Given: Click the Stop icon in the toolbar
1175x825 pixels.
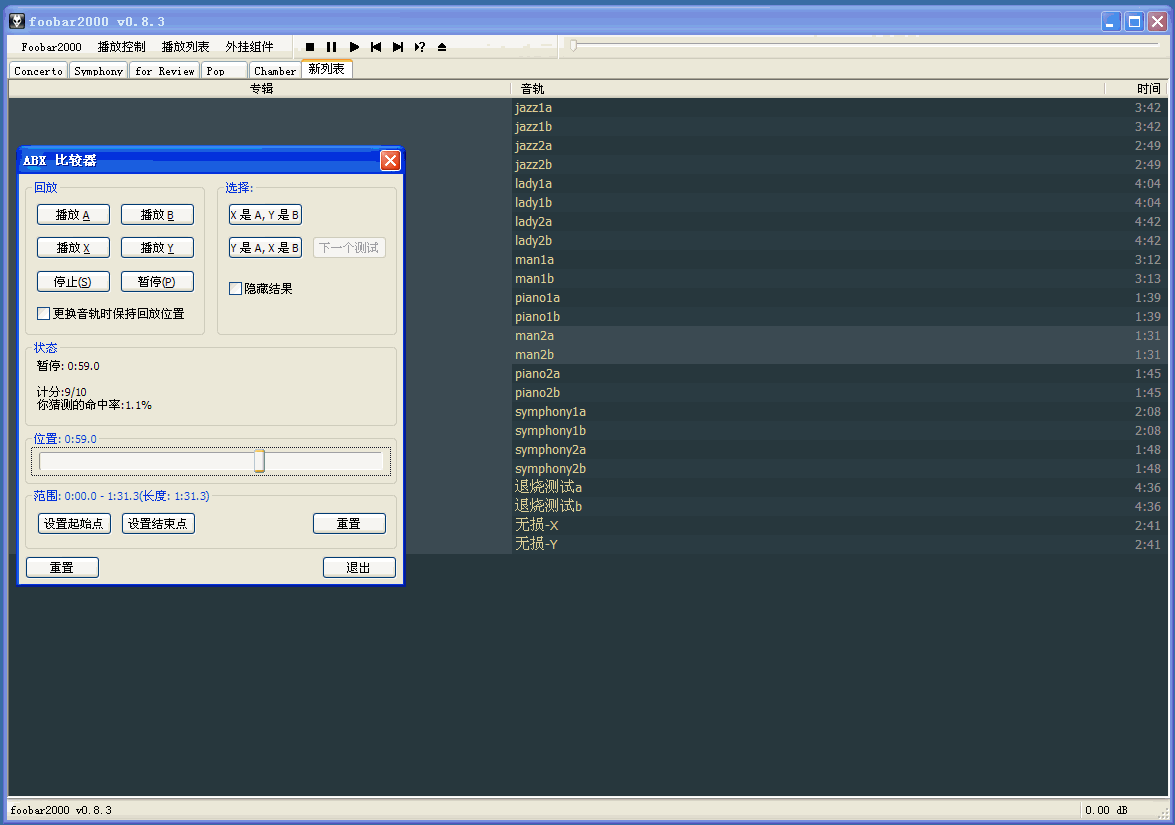Looking at the screenshot, I should tap(309, 47).
